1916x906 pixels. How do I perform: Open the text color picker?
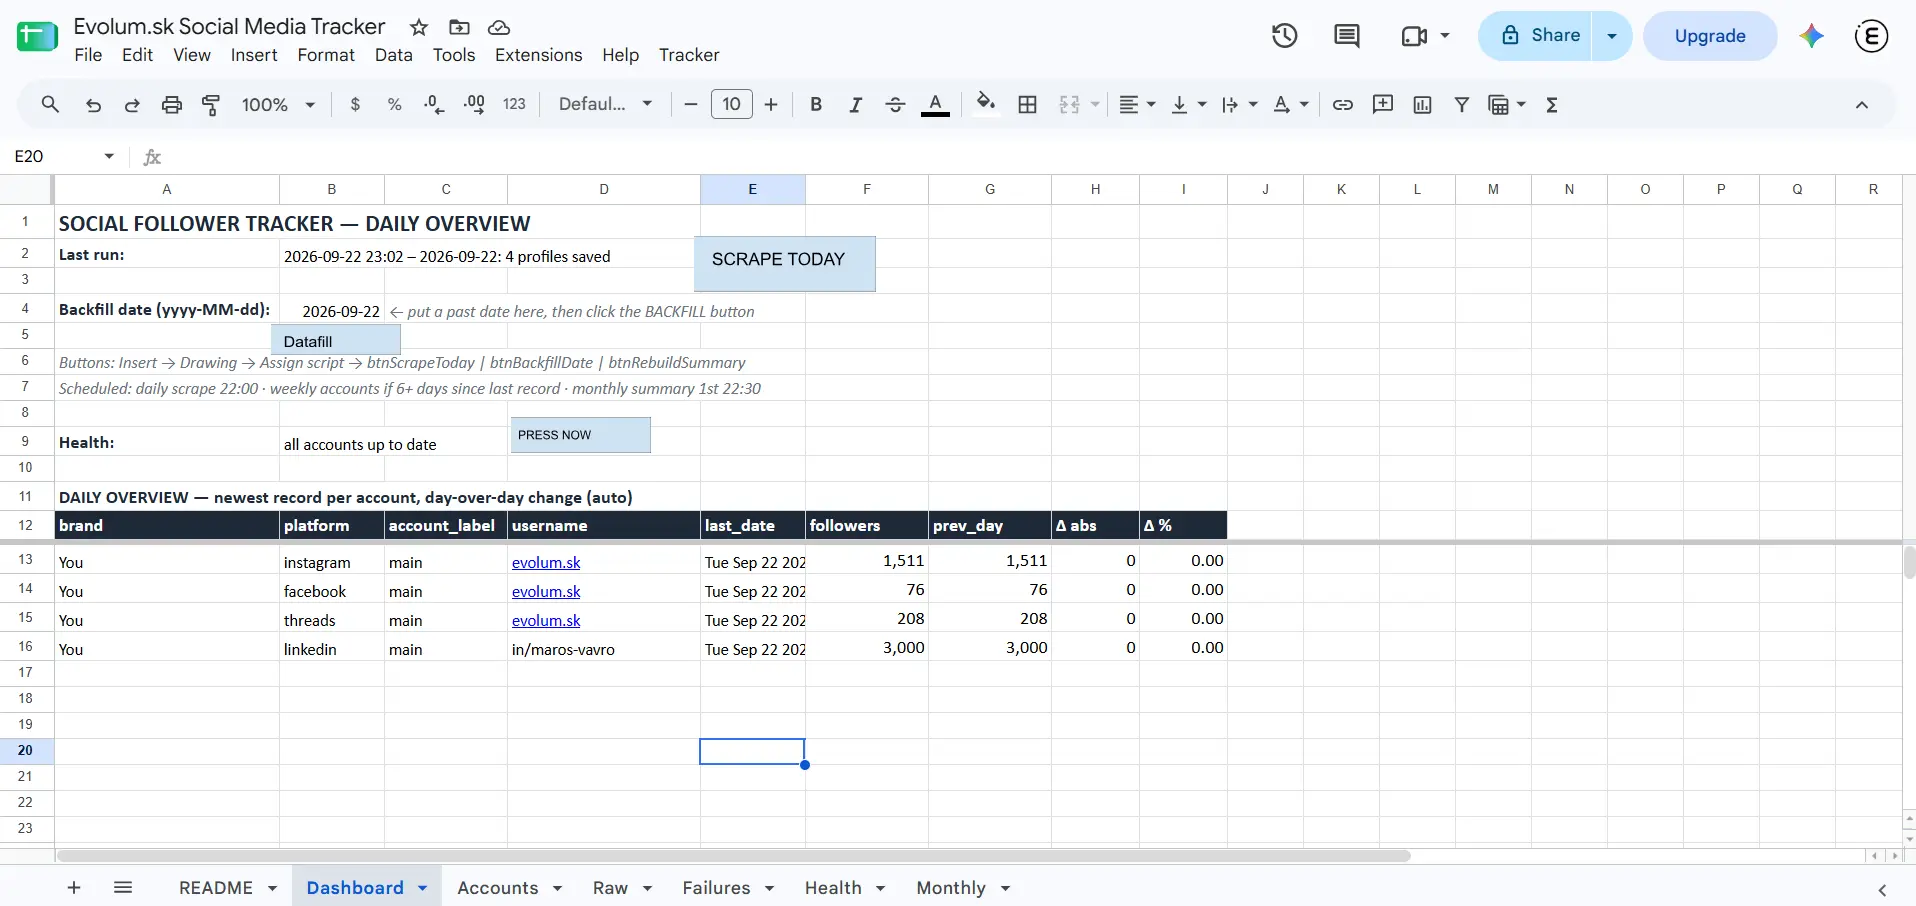pyautogui.click(x=935, y=104)
